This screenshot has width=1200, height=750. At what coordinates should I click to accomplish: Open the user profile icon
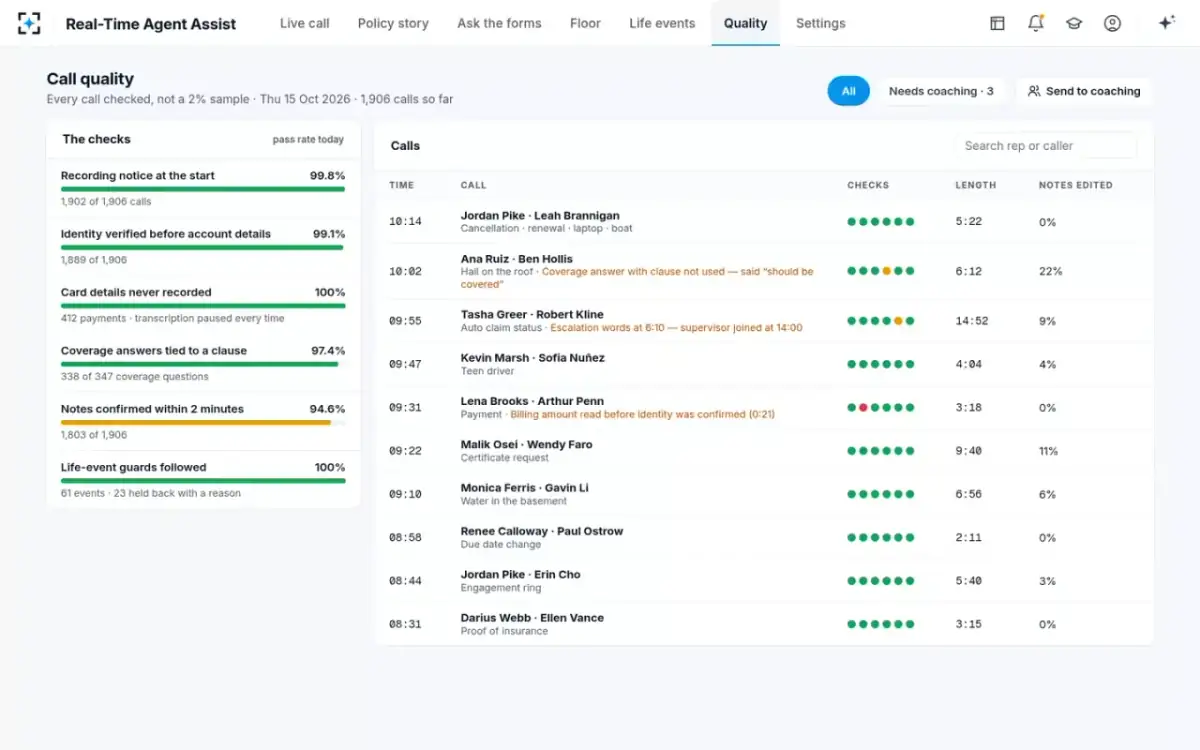click(x=1112, y=23)
